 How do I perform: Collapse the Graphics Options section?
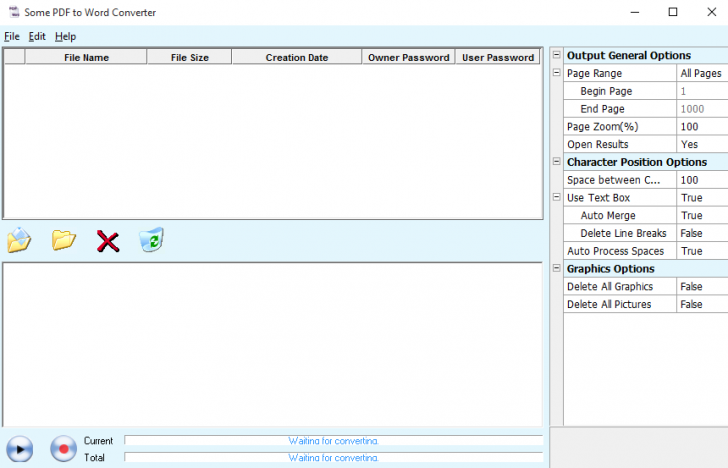pyautogui.click(x=556, y=268)
